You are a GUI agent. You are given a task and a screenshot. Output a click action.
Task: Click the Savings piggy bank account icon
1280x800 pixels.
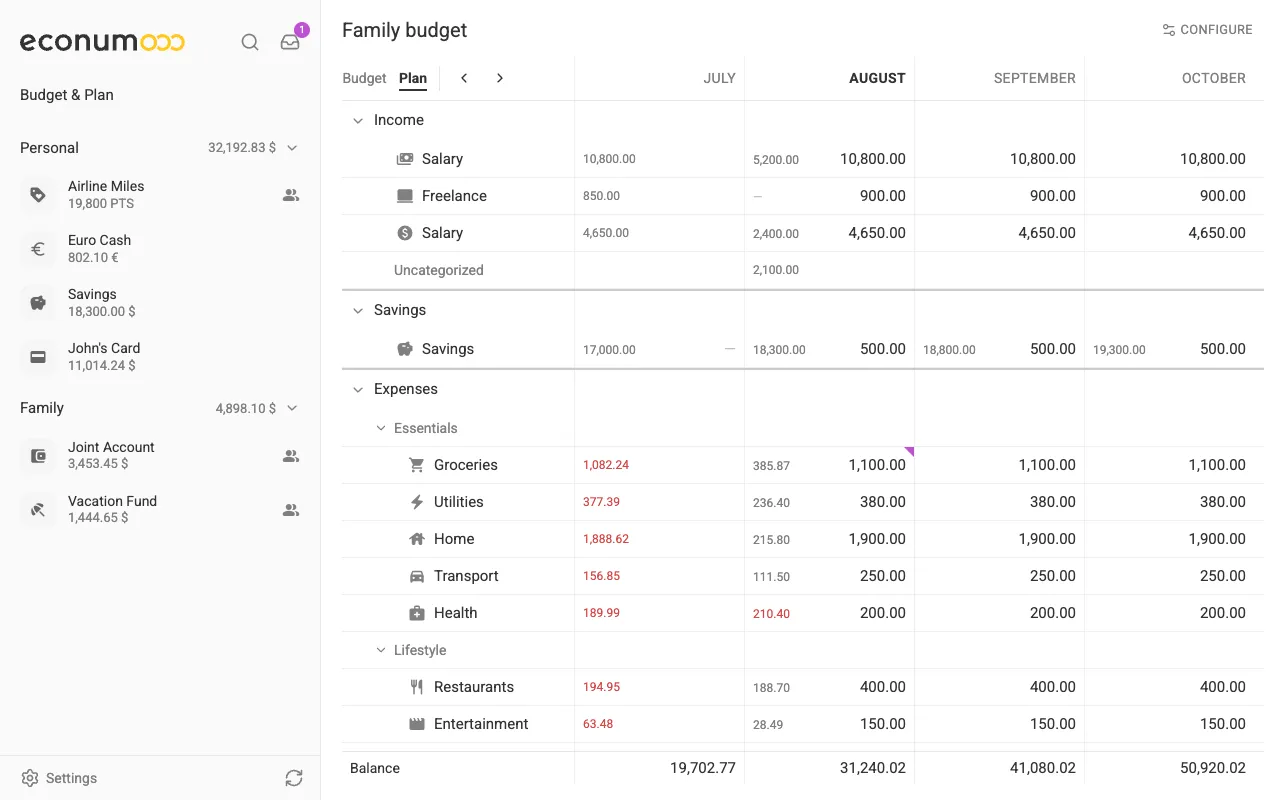[x=38, y=303]
